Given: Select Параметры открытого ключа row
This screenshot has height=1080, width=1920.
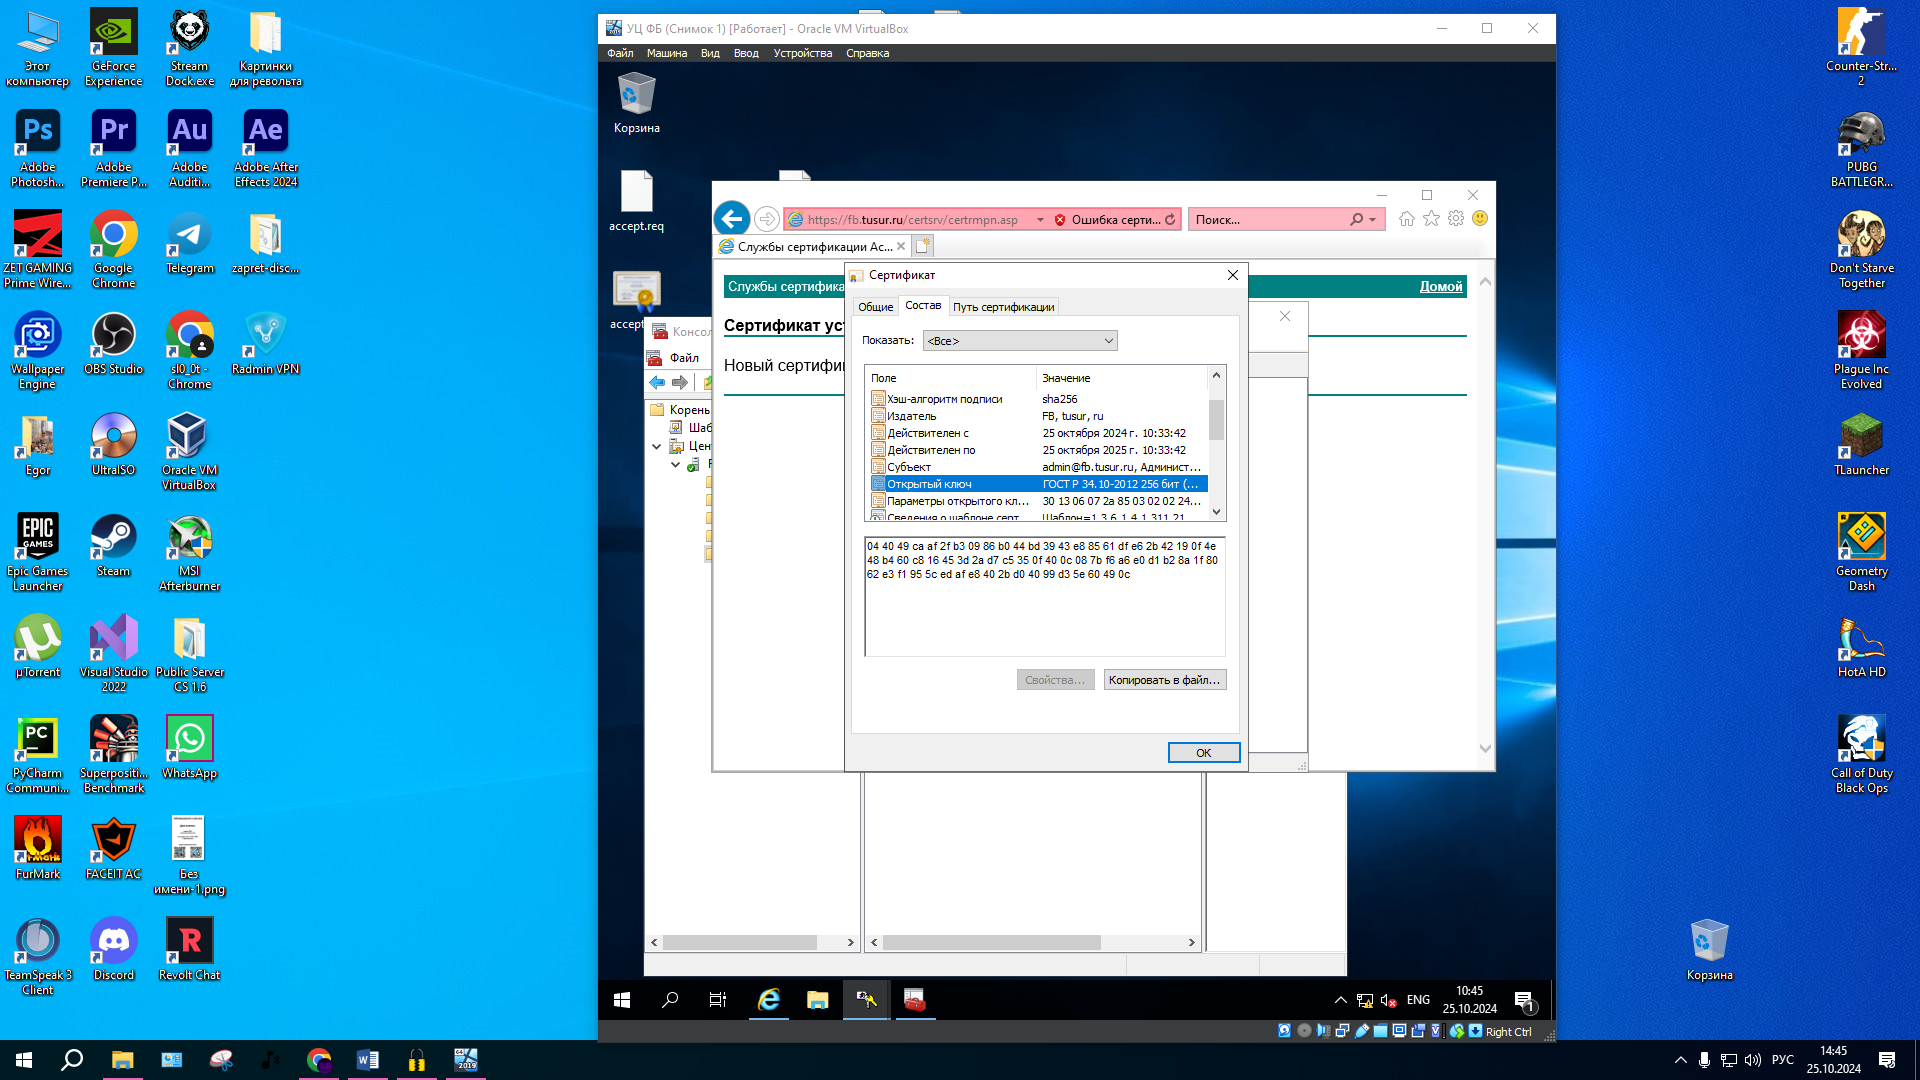Looking at the screenshot, I should 1038,501.
